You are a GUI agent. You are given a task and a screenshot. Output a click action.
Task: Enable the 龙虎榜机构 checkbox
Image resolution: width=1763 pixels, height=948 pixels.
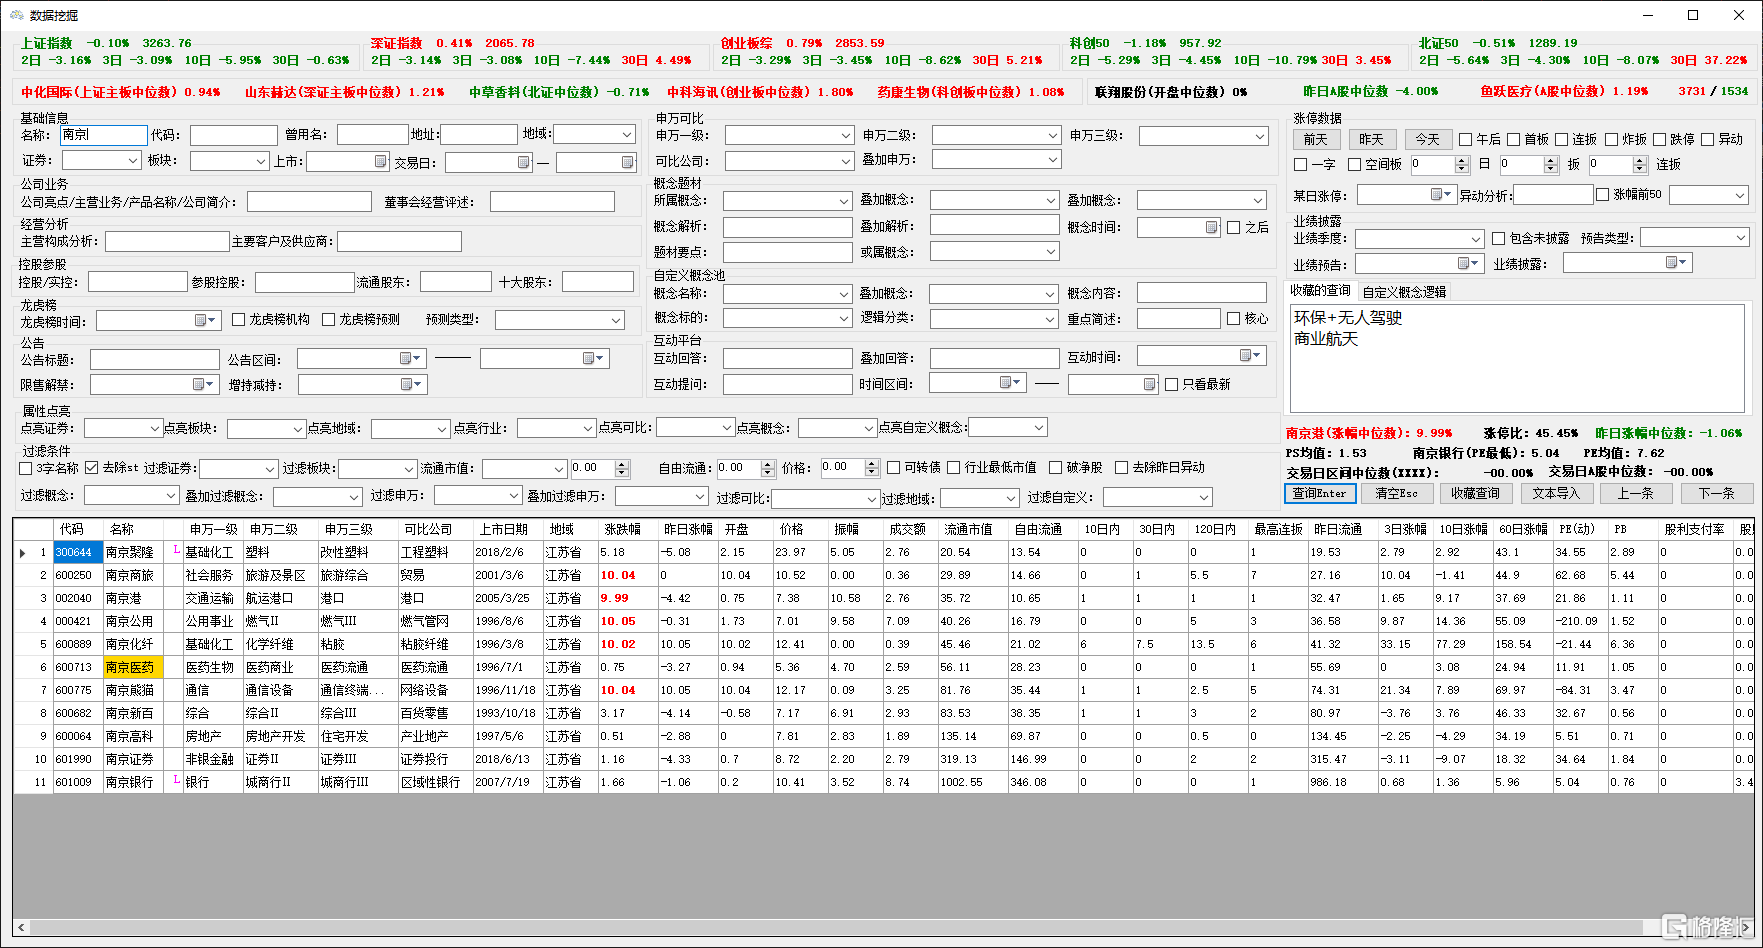click(x=238, y=320)
